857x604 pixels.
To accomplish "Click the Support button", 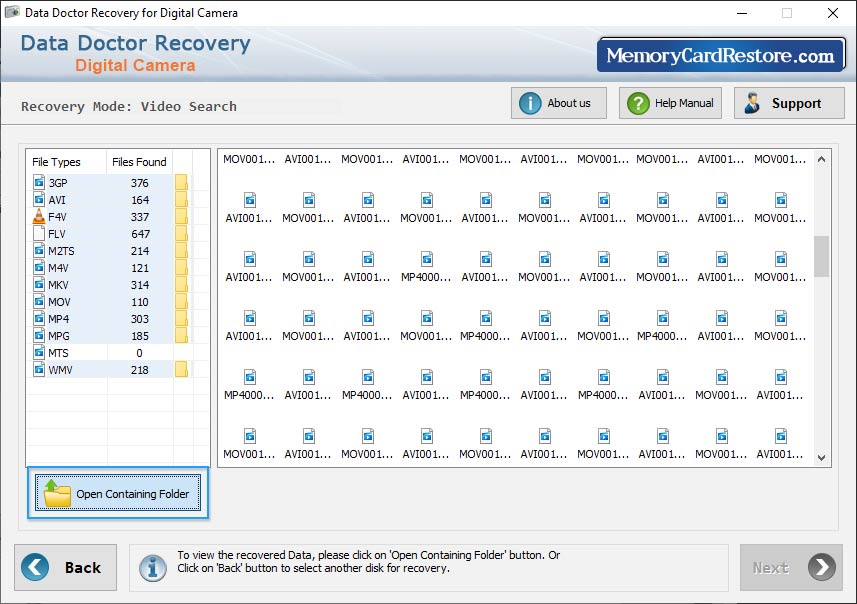I will pos(789,103).
